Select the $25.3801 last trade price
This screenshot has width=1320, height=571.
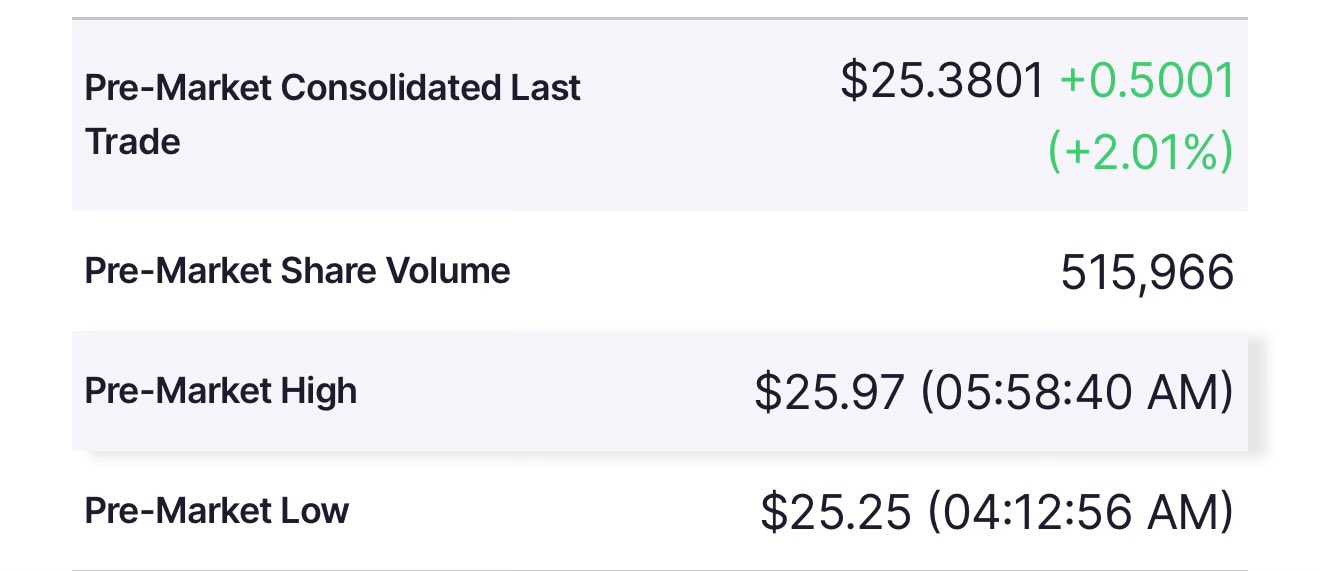point(942,81)
